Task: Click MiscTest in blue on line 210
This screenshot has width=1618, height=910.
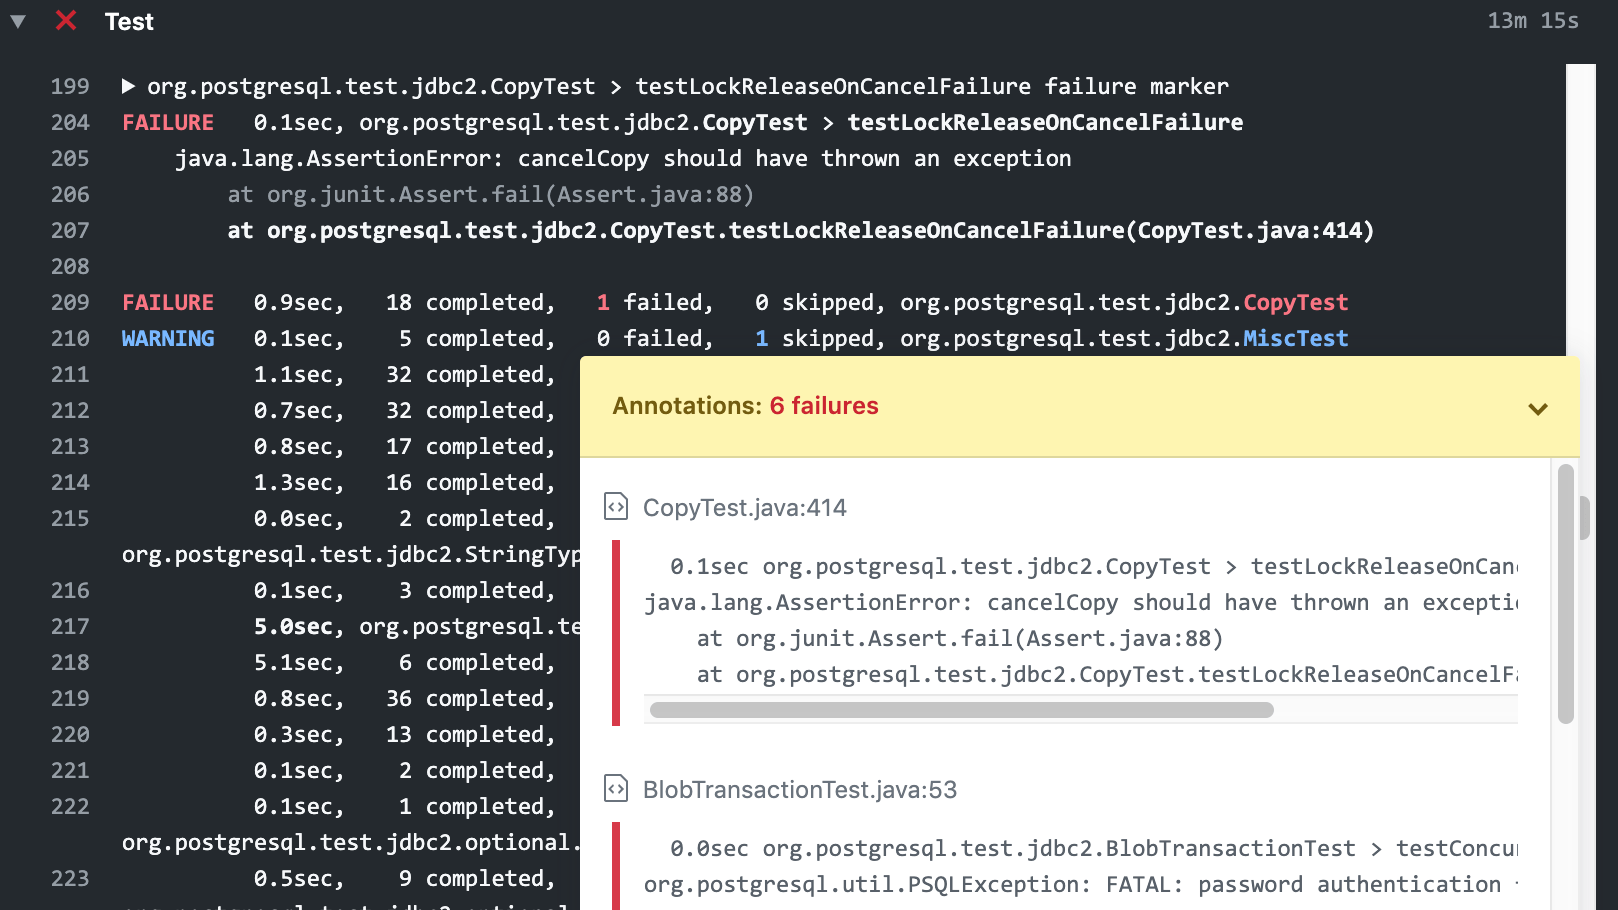Action: [1295, 338]
